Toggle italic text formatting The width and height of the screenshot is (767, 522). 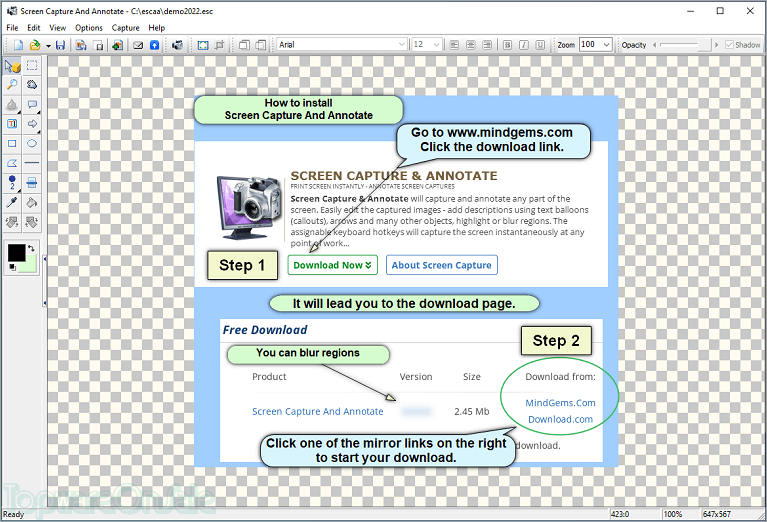[x=523, y=45]
